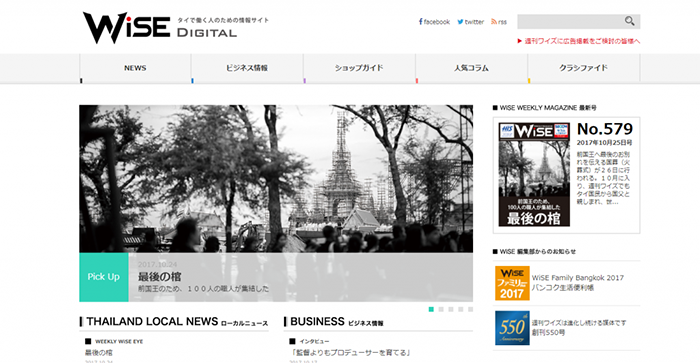This screenshot has height=363, width=700.
Task: Select the second carousel dot
Action: click(x=441, y=309)
